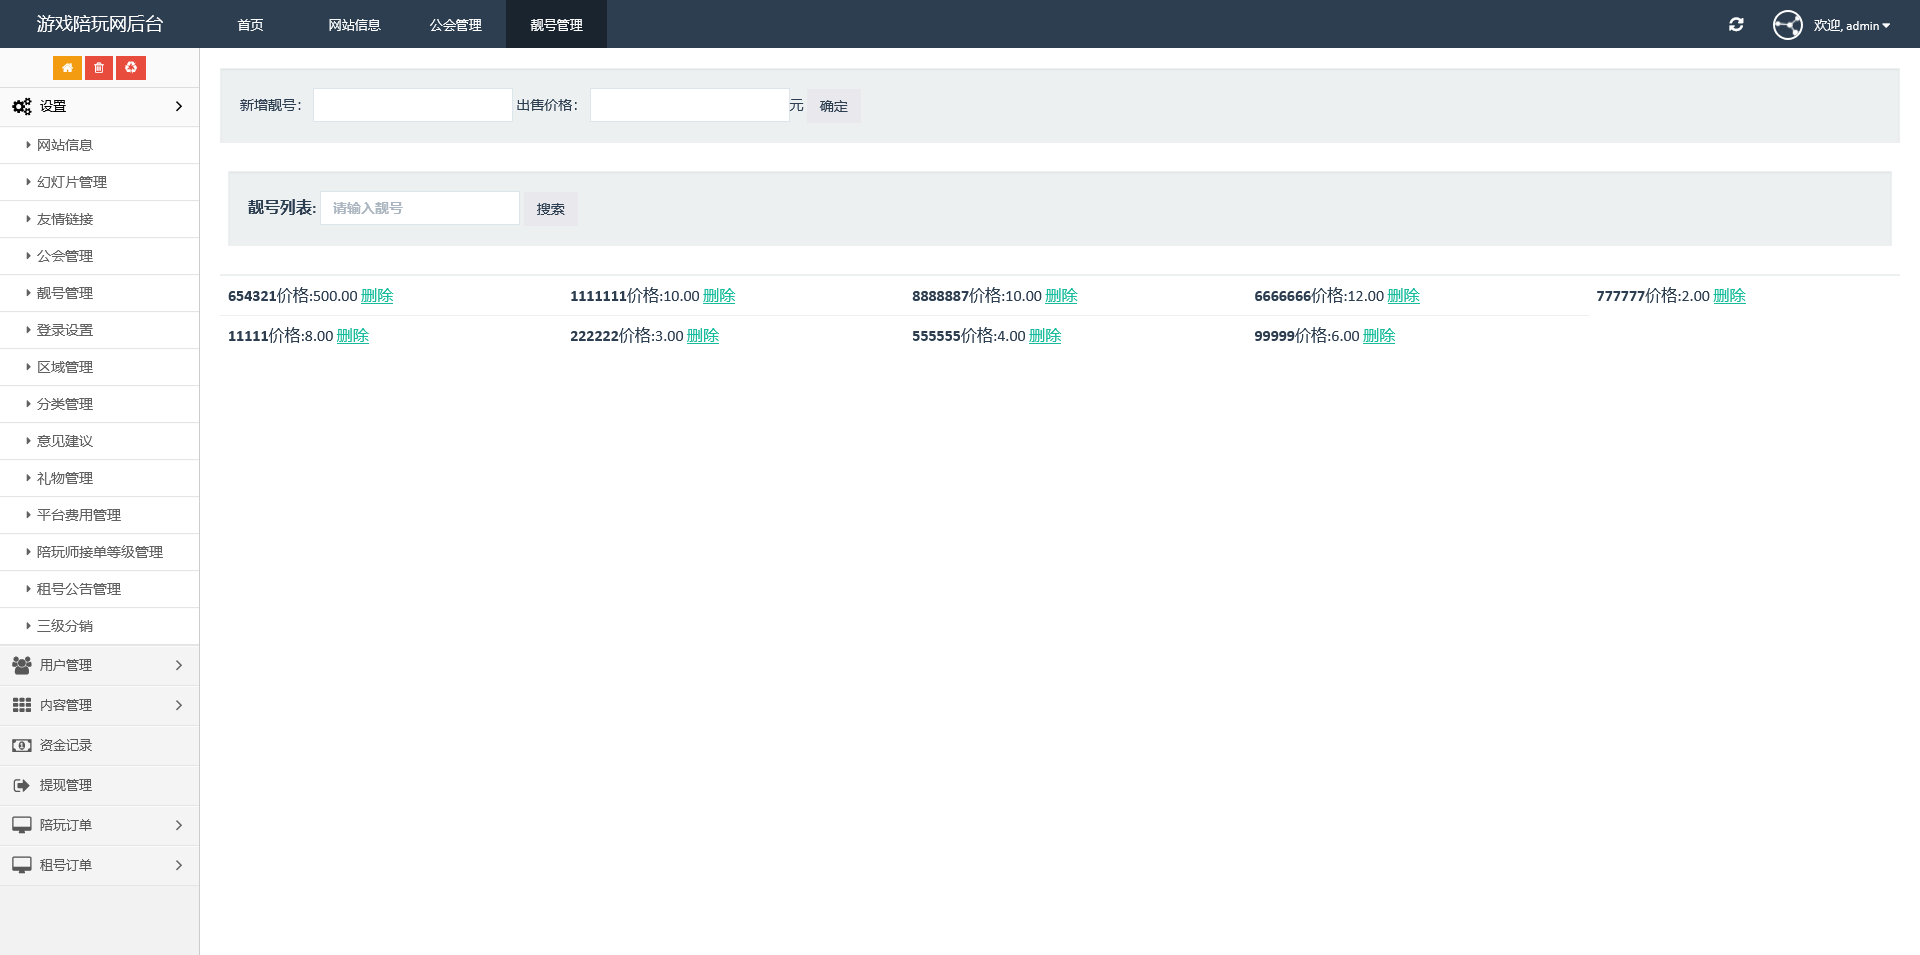Focus the 请输入靓号 search field
The width and height of the screenshot is (1920, 955).
(x=420, y=208)
